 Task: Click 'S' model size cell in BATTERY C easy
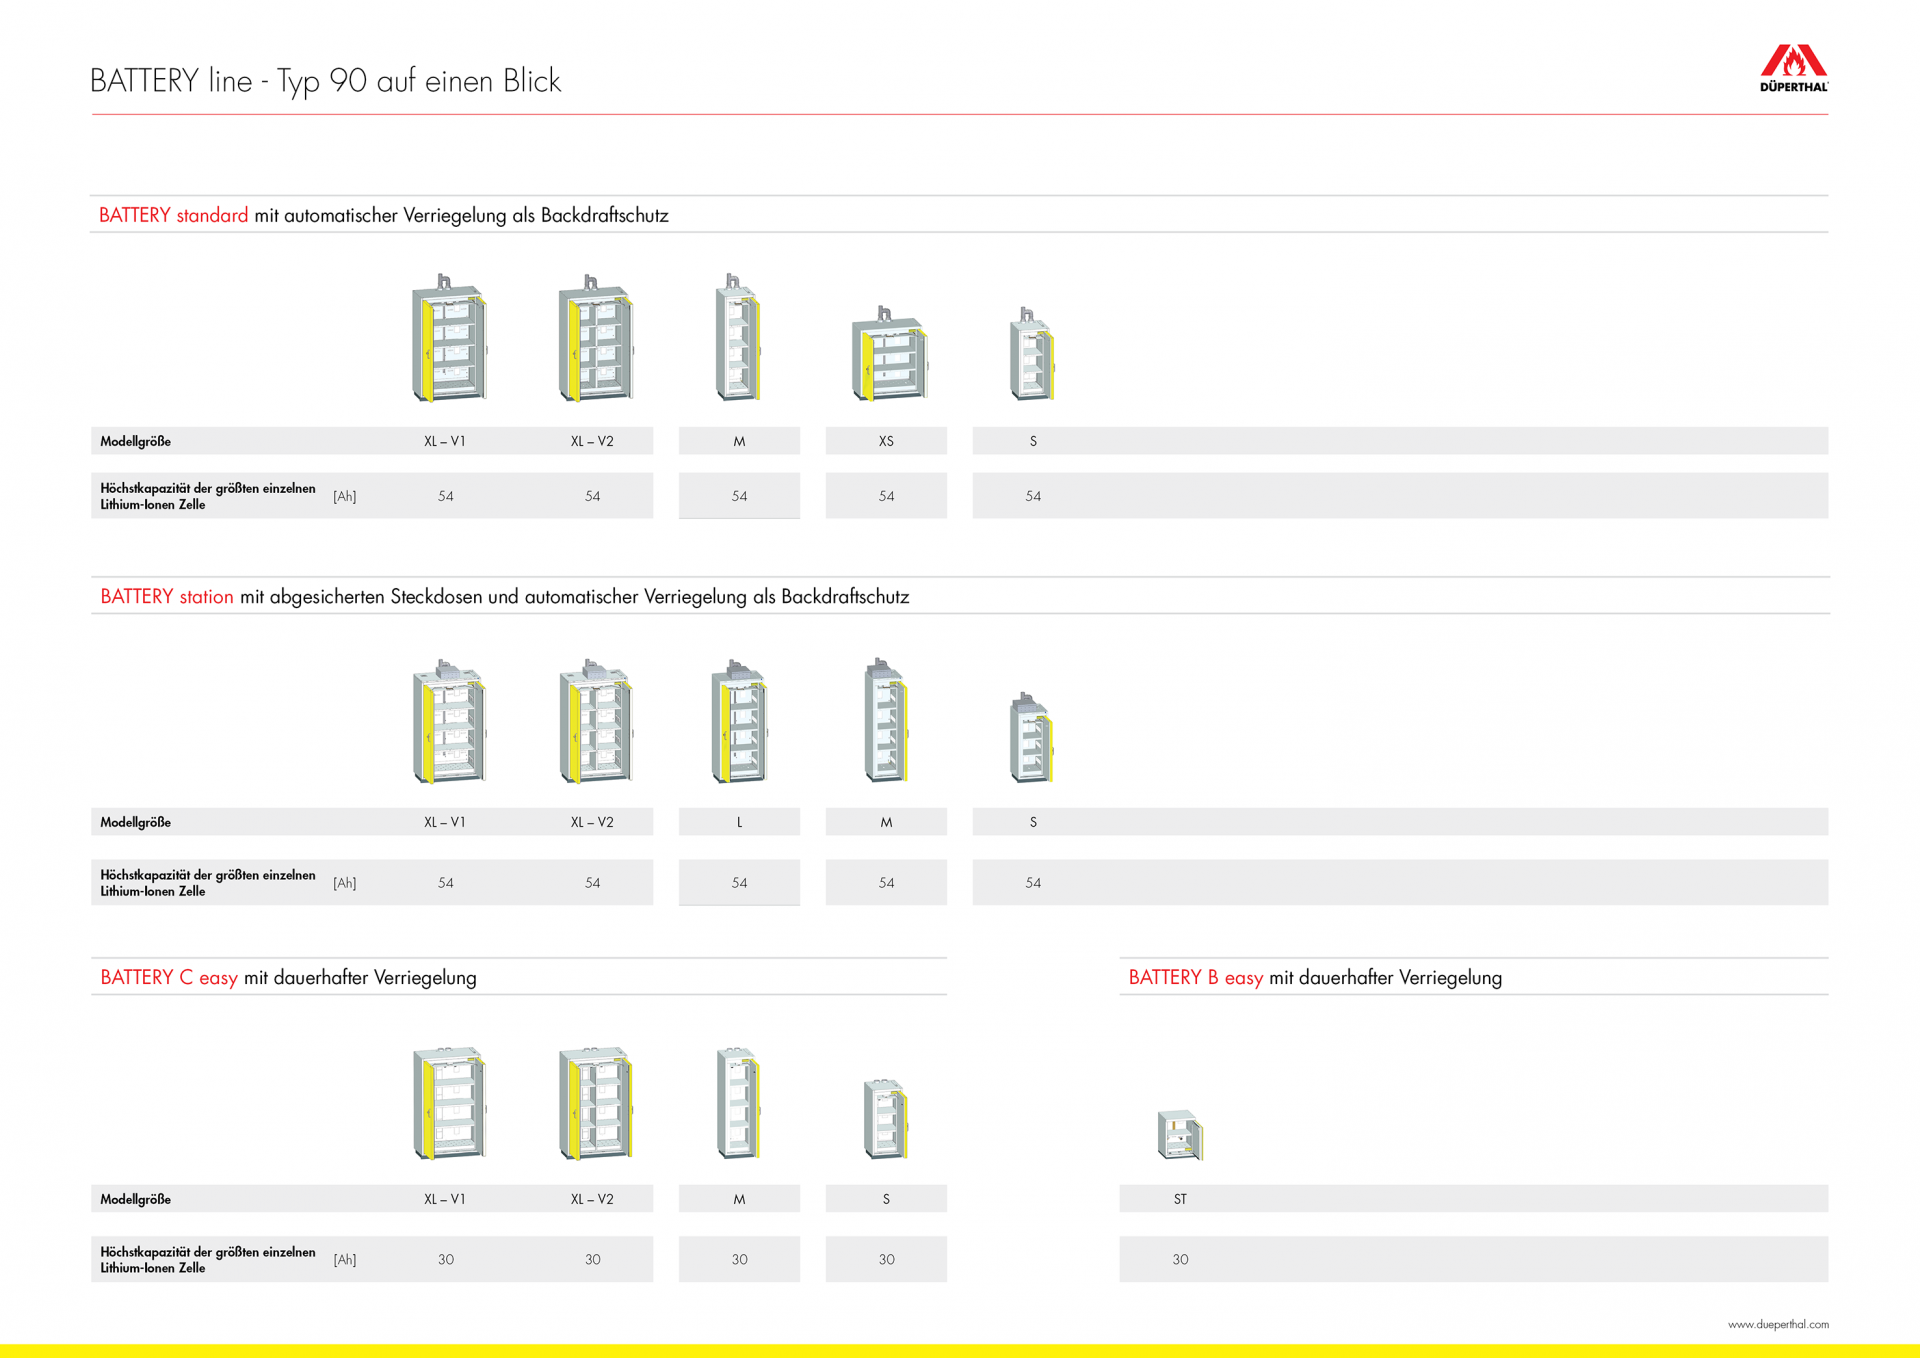[886, 1199]
